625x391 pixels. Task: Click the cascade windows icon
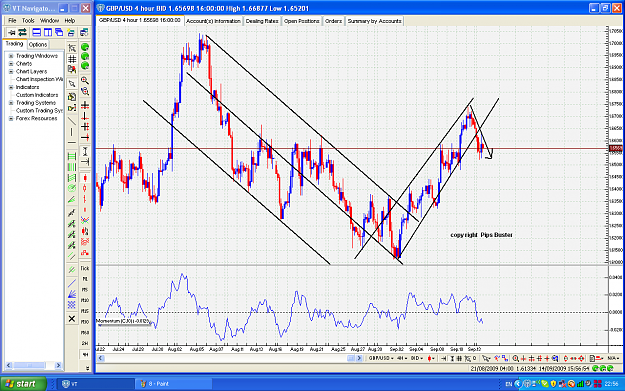click(59, 32)
